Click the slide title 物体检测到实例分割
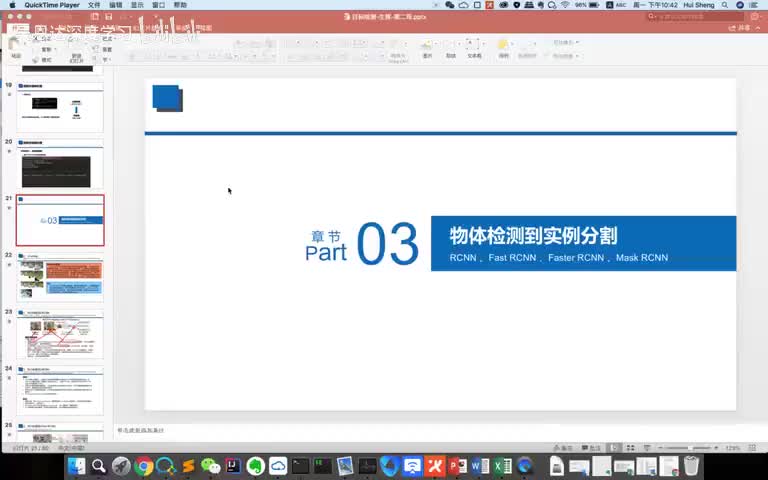The width and height of the screenshot is (768, 480). tap(533, 236)
